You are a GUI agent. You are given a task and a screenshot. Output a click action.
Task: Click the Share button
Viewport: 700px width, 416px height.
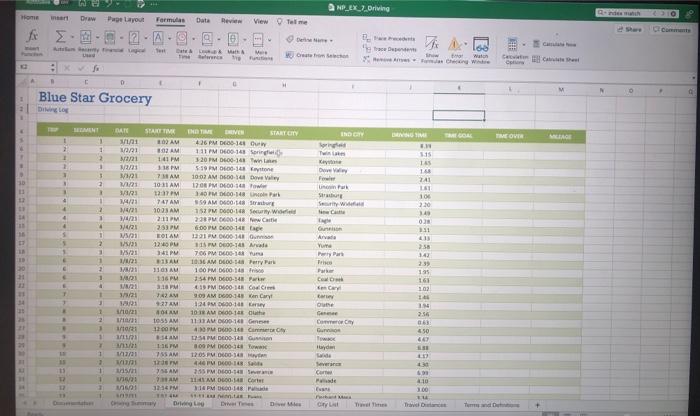pyautogui.click(x=629, y=29)
